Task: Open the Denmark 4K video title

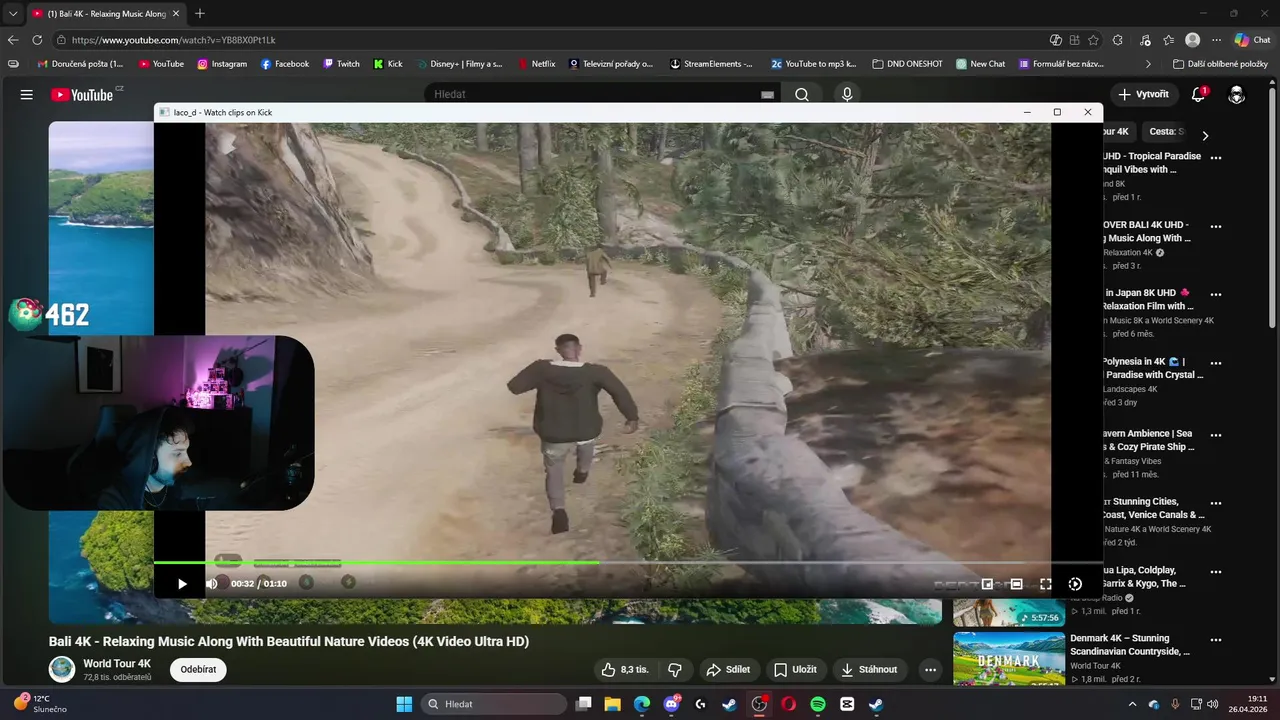Action: point(1132,644)
